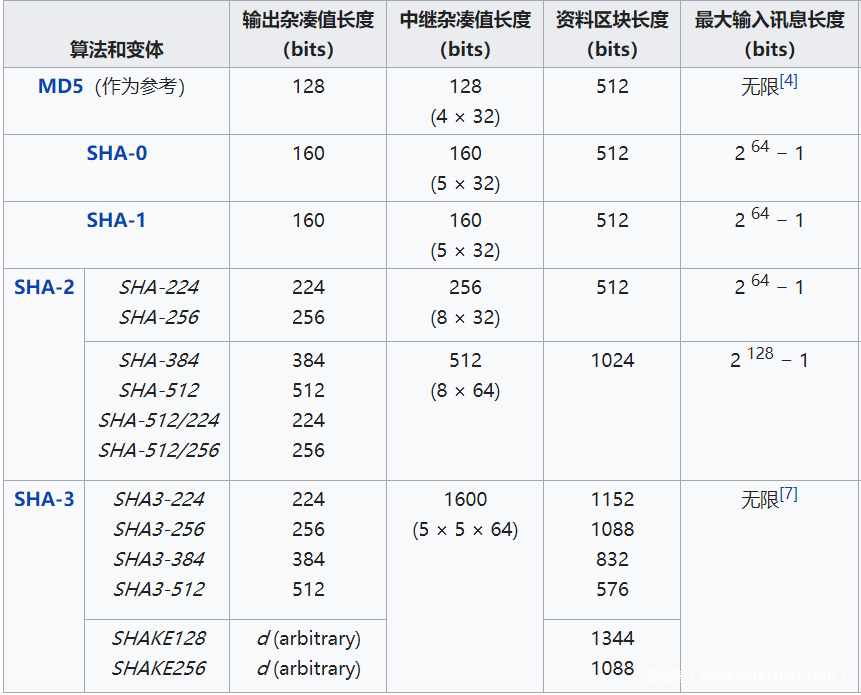Click the 输出杂凑值长度 column header
This screenshot has width=861, height=695.
pyautogui.click(x=308, y=34)
